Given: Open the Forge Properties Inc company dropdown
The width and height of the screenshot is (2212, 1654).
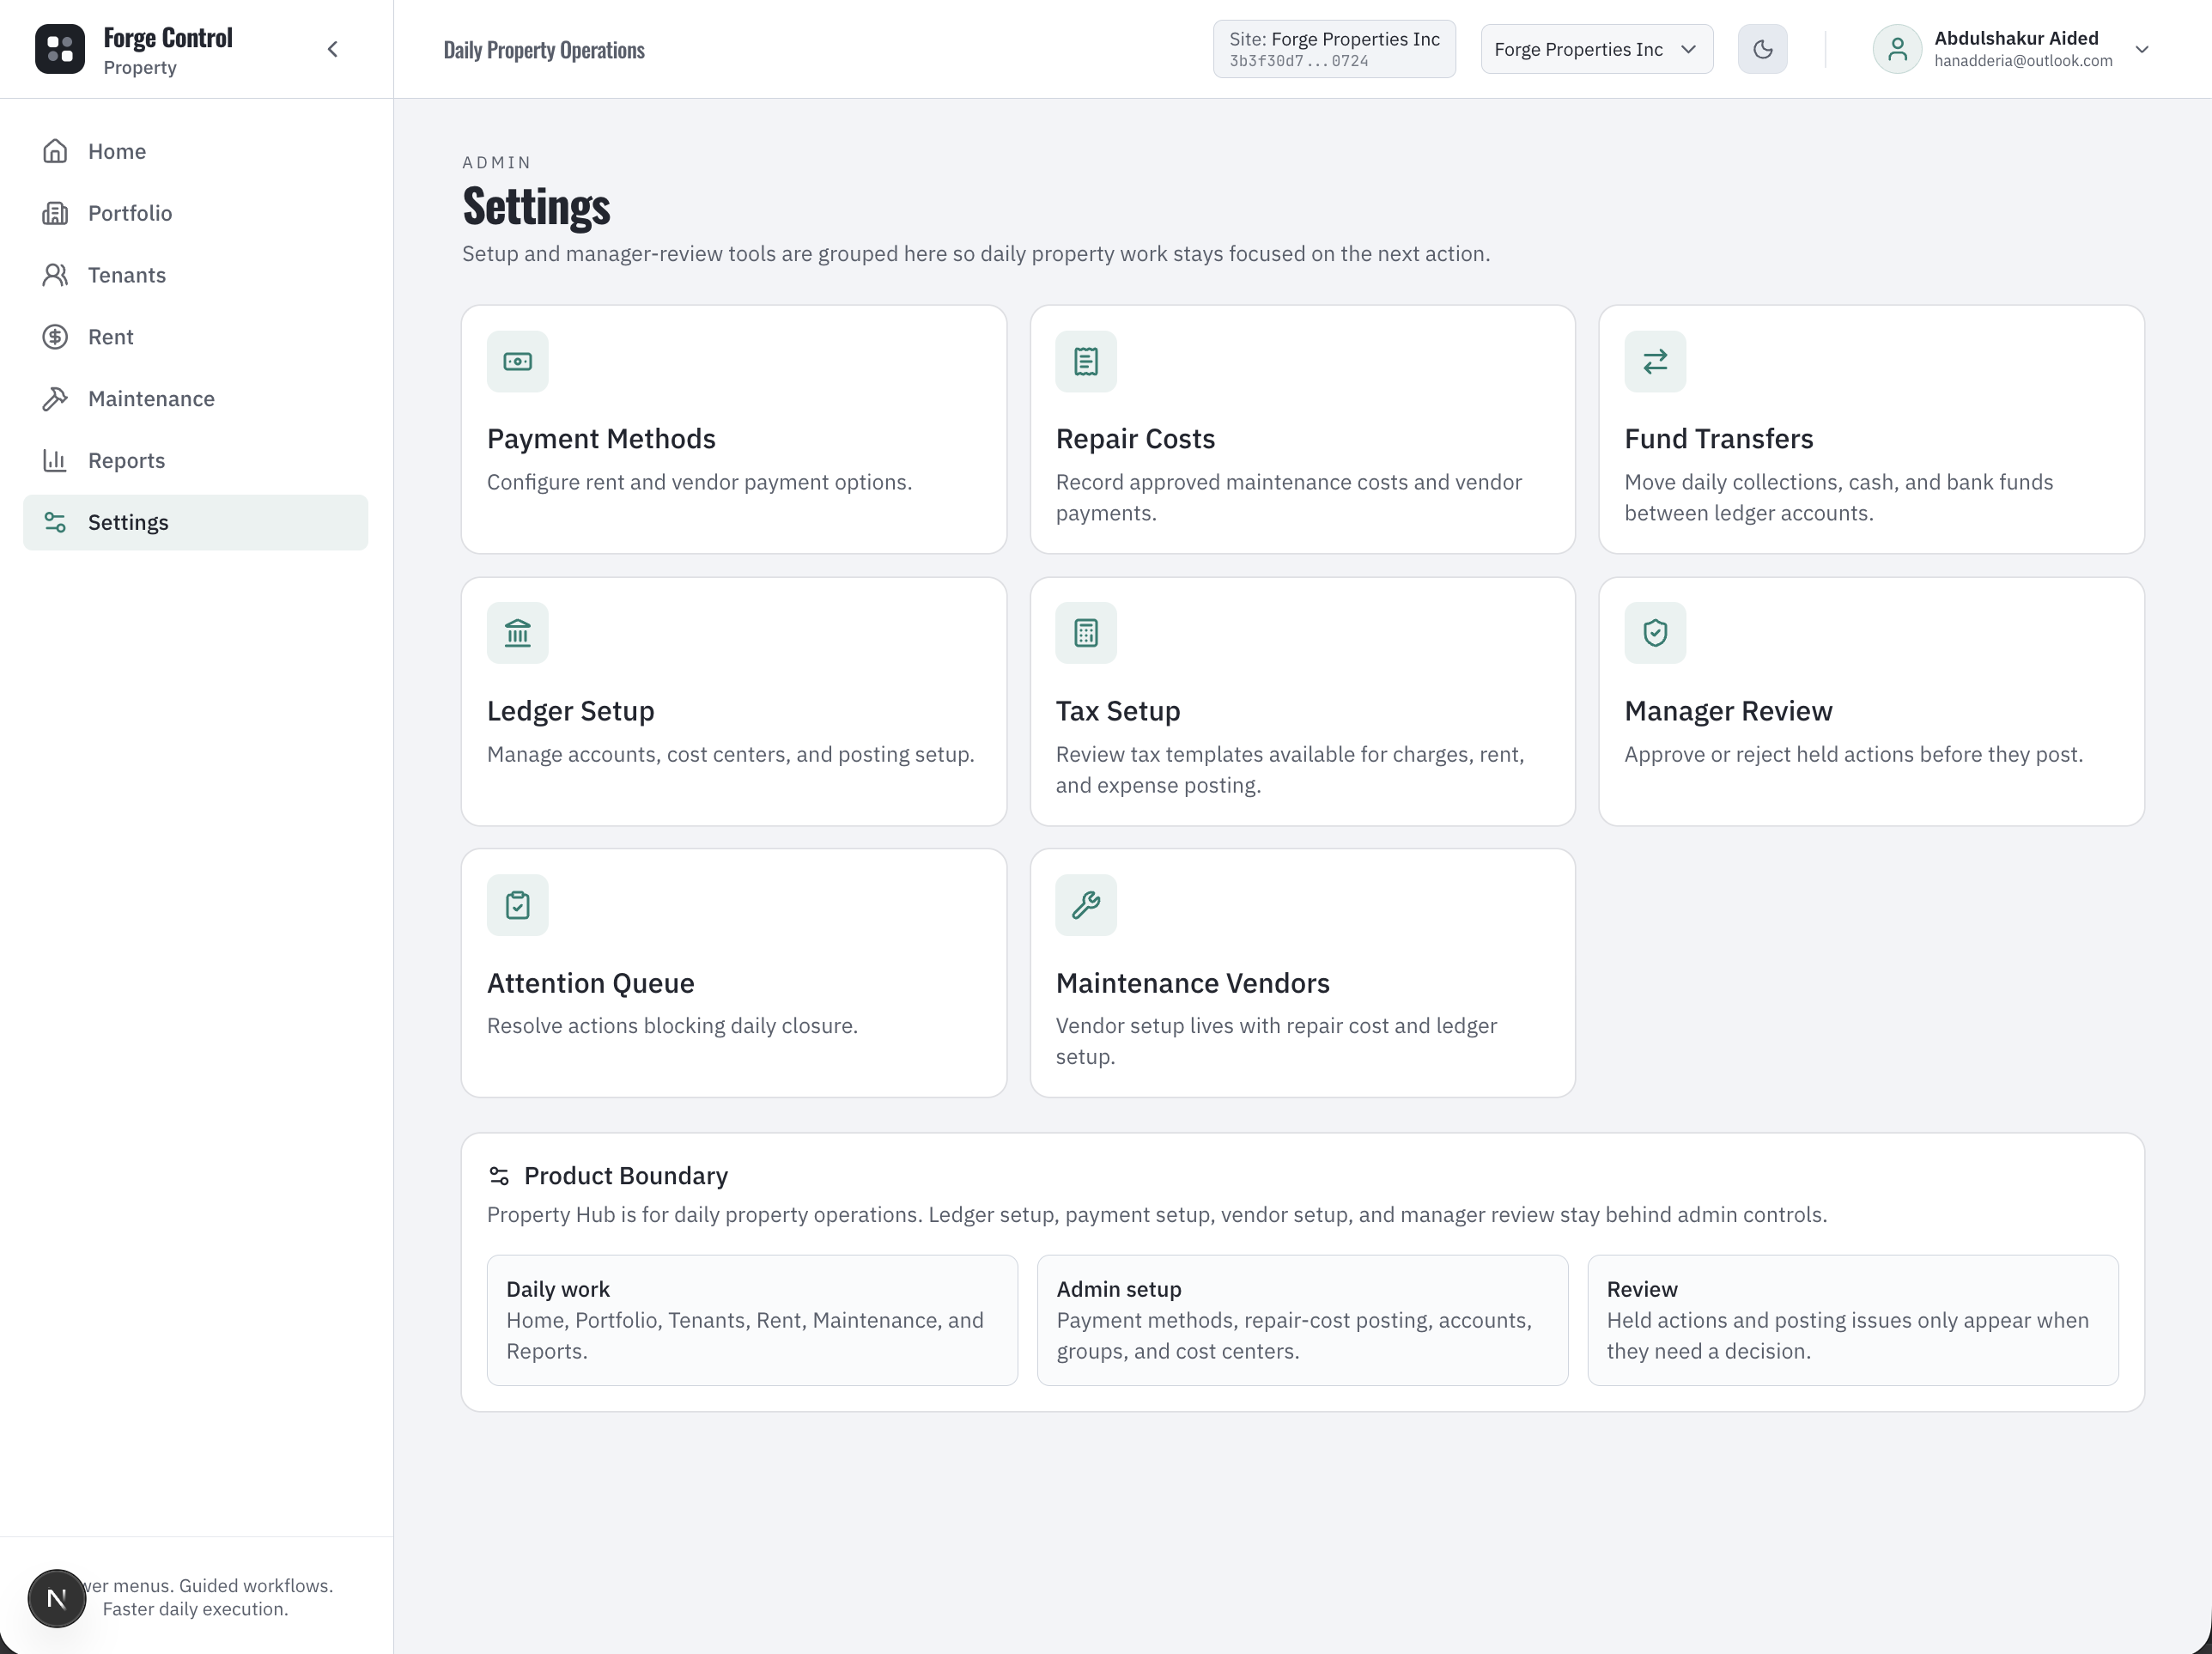Looking at the screenshot, I should point(1596,49).
